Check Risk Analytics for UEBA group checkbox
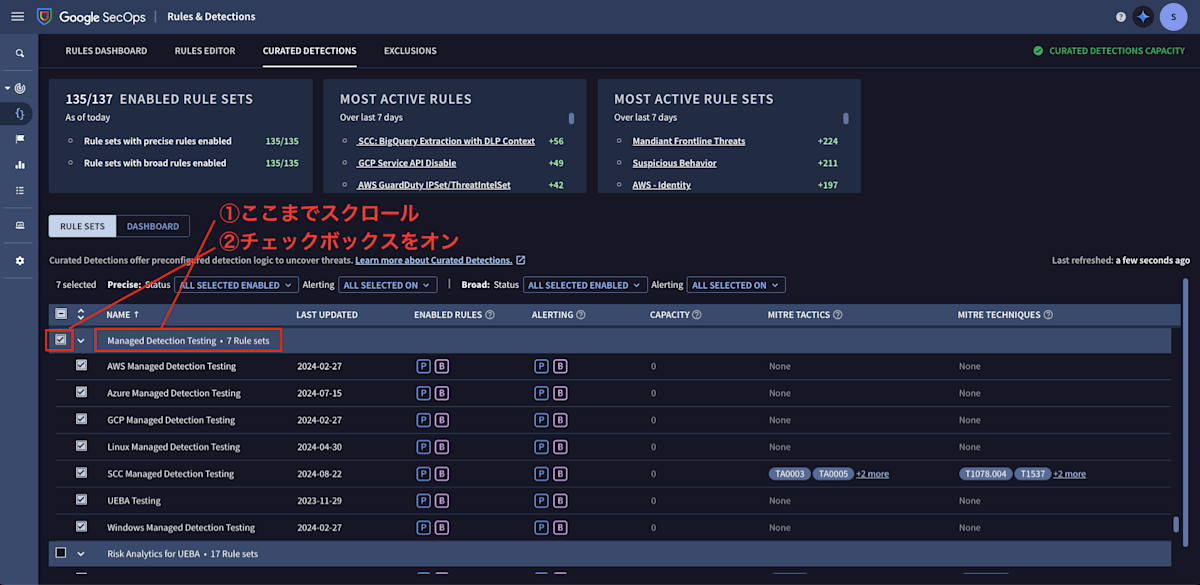The image size is (1200, 585). [61, 553]
